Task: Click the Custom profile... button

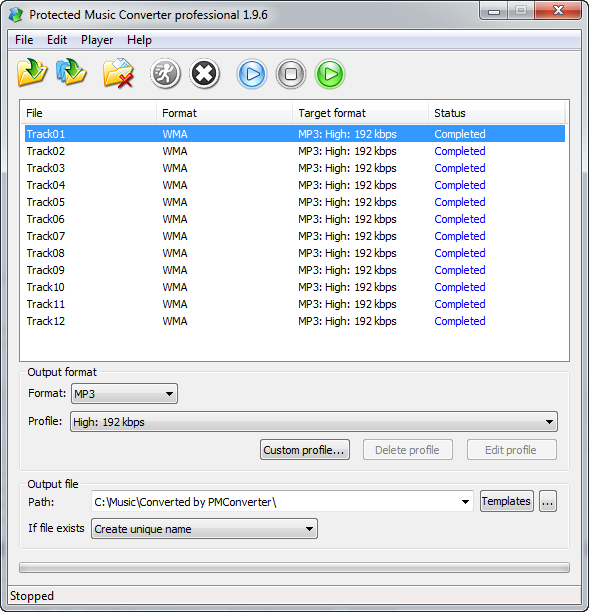Action: [x=305, y=450]
